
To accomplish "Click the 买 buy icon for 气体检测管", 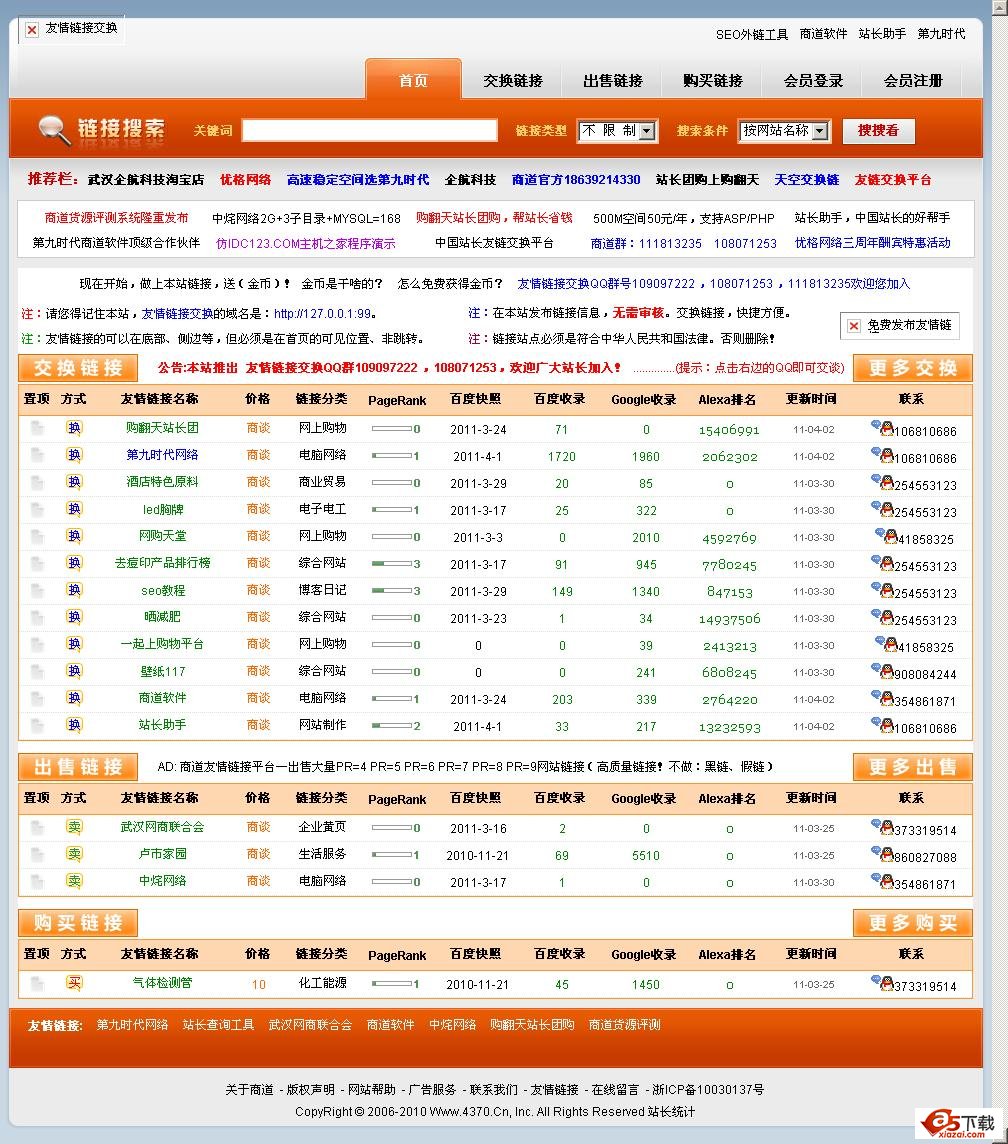I will point(74,983).
